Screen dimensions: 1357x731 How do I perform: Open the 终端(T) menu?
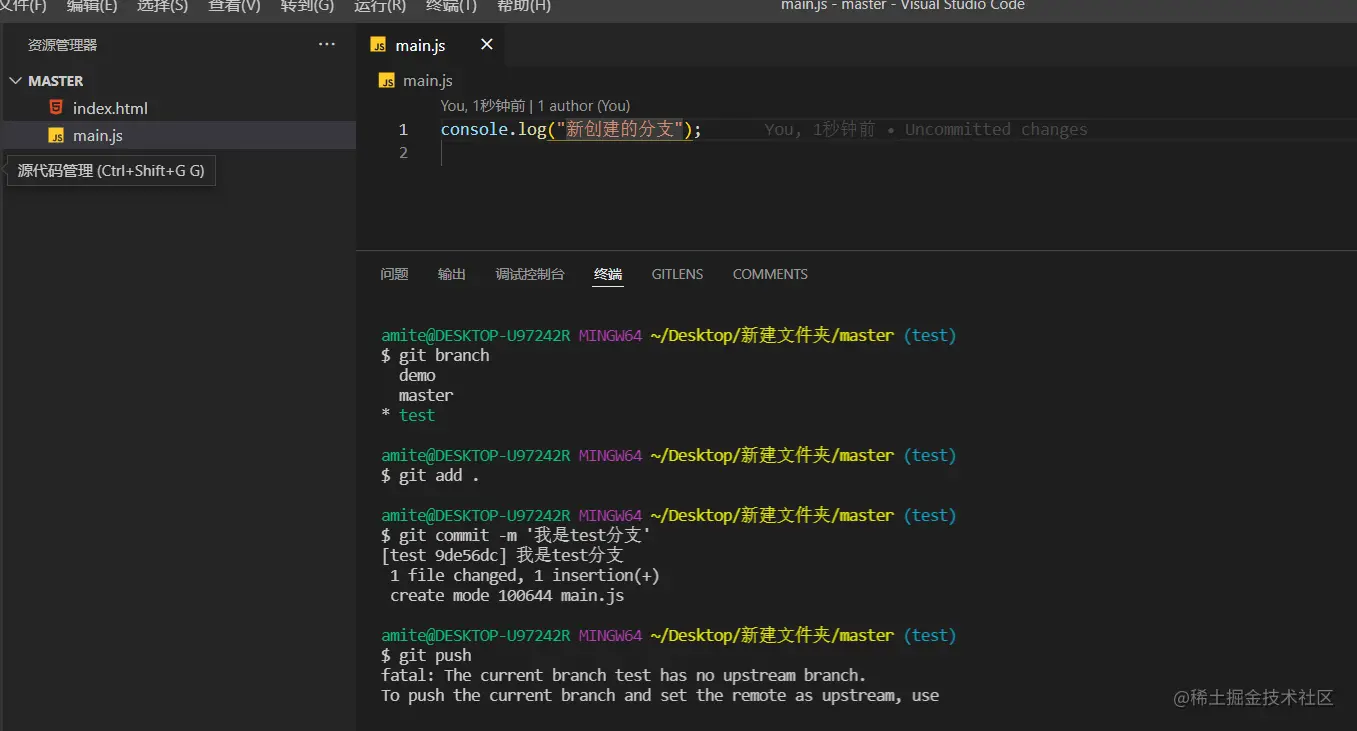tap(451, 7)
